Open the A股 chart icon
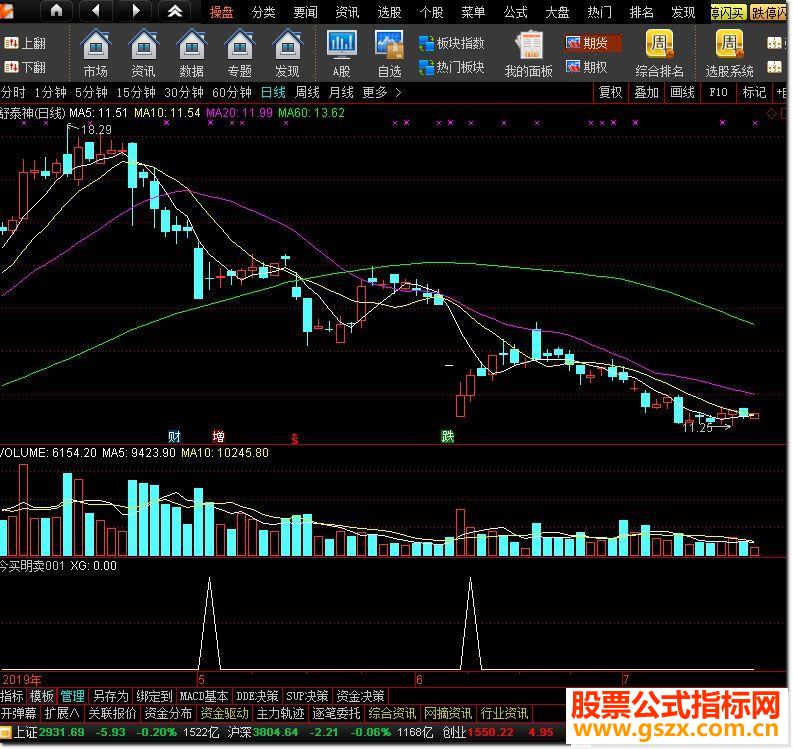The height and width of the screenshot is (749, 793). pos(342,53)
